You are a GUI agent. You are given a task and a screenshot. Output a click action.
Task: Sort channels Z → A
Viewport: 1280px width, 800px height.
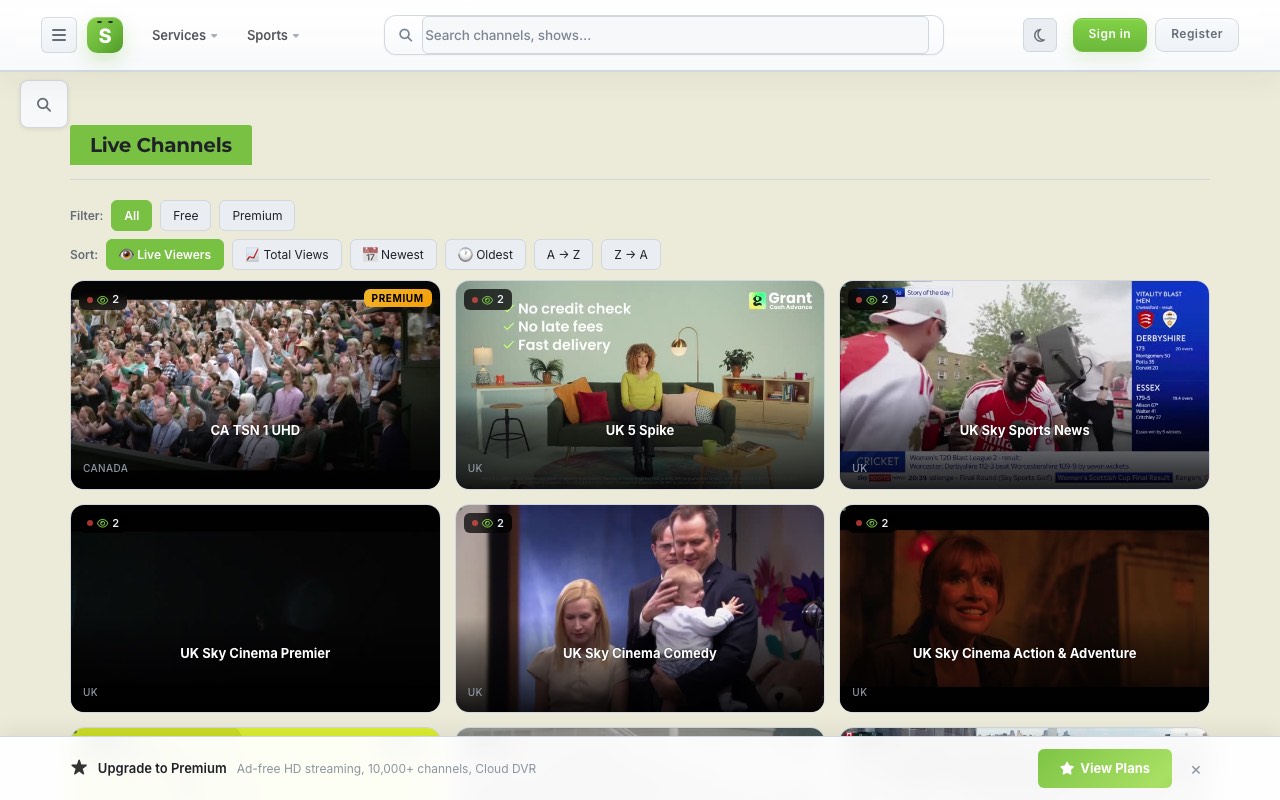[631, 254]
